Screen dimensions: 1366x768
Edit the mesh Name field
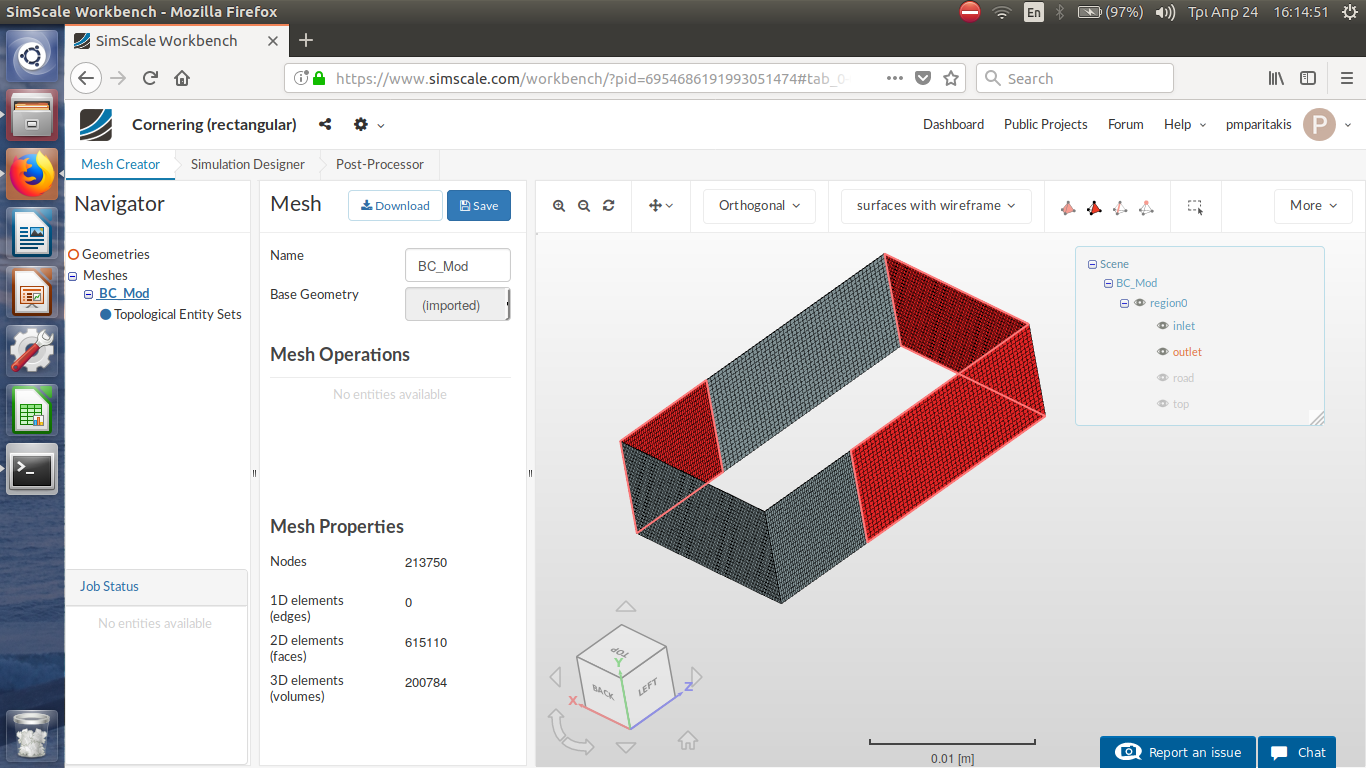[458, 266]
